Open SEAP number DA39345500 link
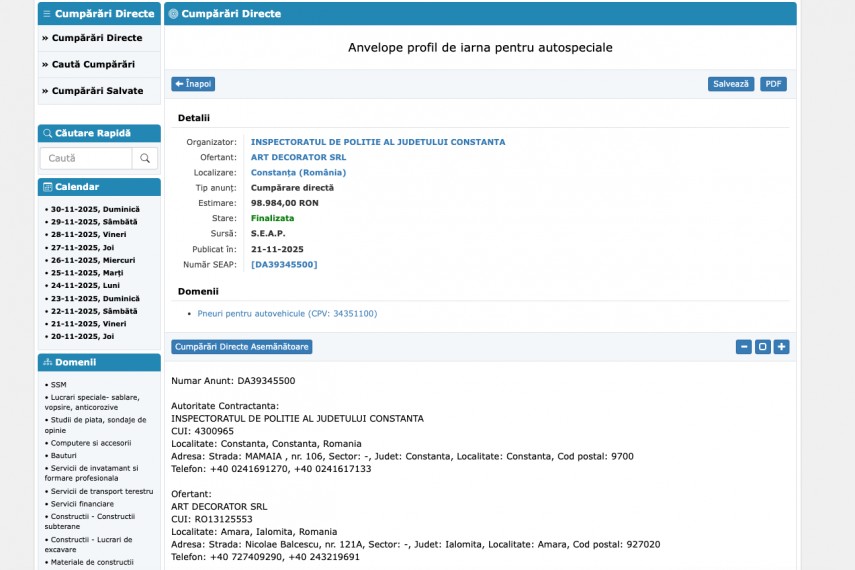 coord(284,264)
